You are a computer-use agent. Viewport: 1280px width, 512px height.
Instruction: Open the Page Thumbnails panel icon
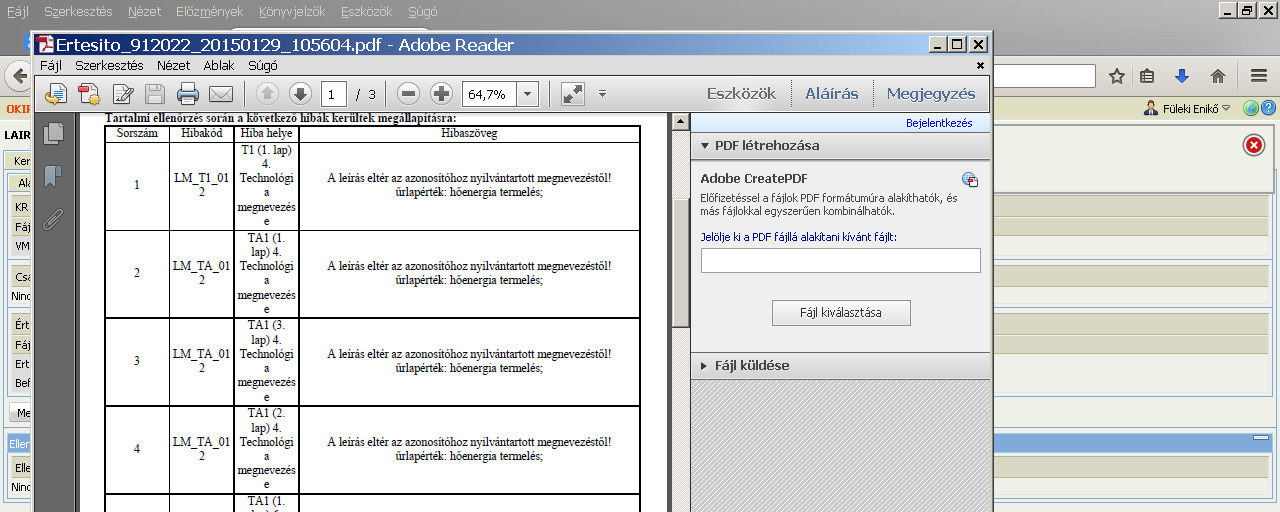coord(53,133)
